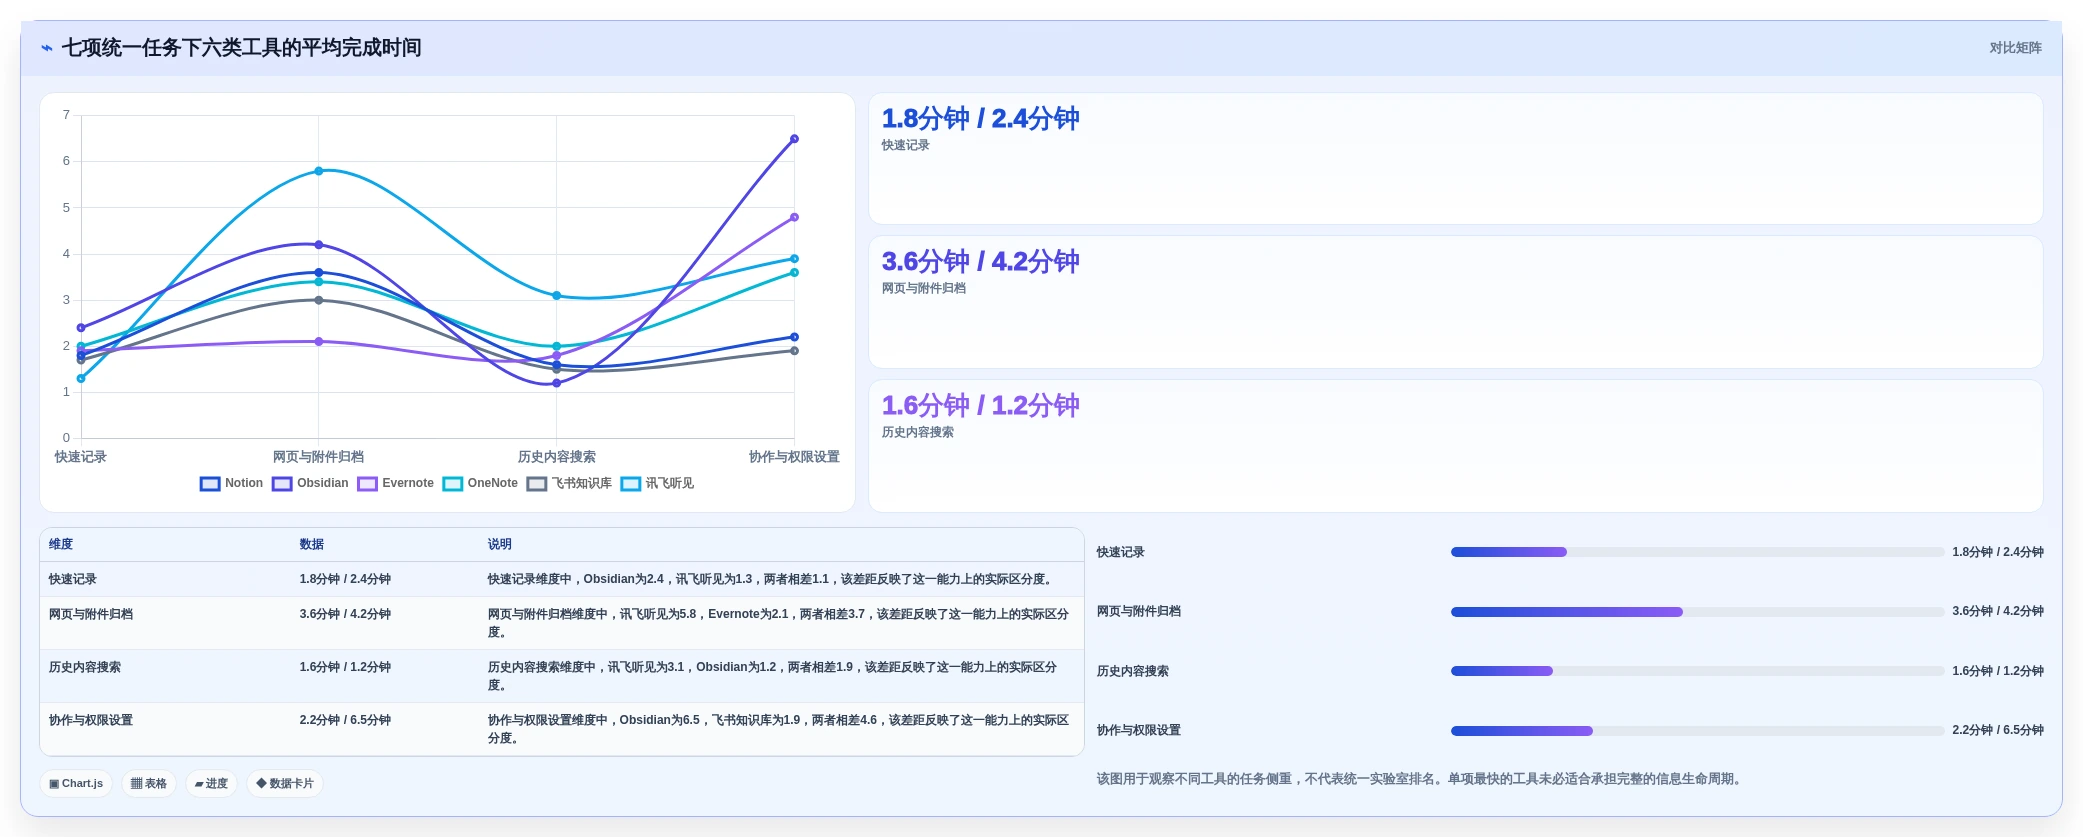The width and height of the screenshot is (2083, 837).
Task: Click the 协作与权限设置 x-axis label on chart
Action: [794, 457]
